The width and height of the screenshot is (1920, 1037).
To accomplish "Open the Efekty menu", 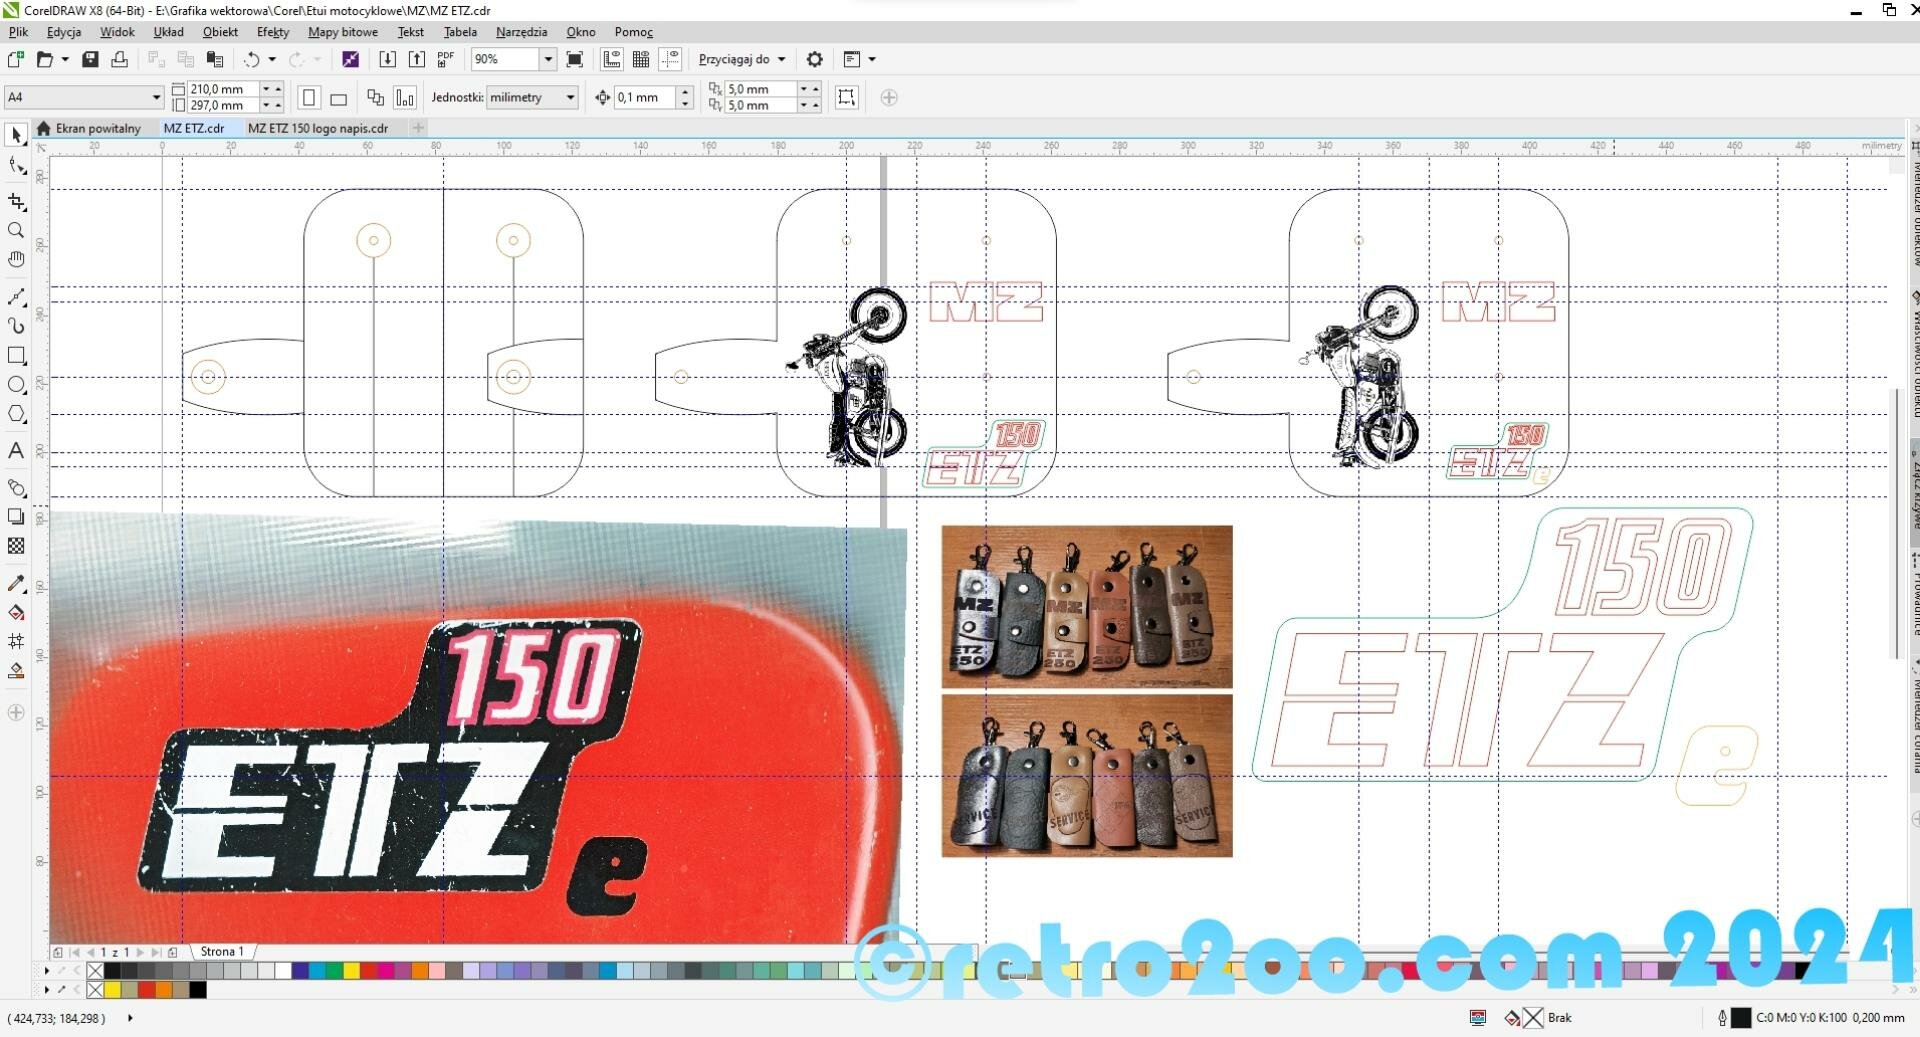I will 272,32.
